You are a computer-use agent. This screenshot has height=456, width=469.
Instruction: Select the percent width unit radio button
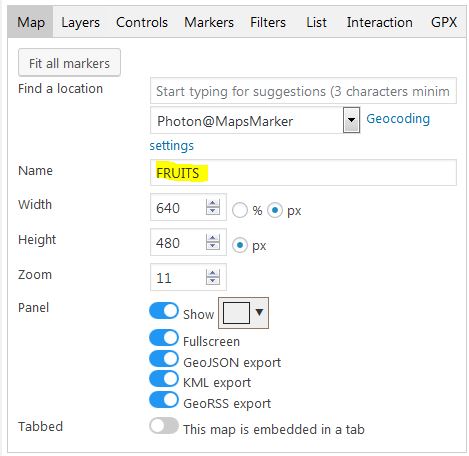point(240,210)
